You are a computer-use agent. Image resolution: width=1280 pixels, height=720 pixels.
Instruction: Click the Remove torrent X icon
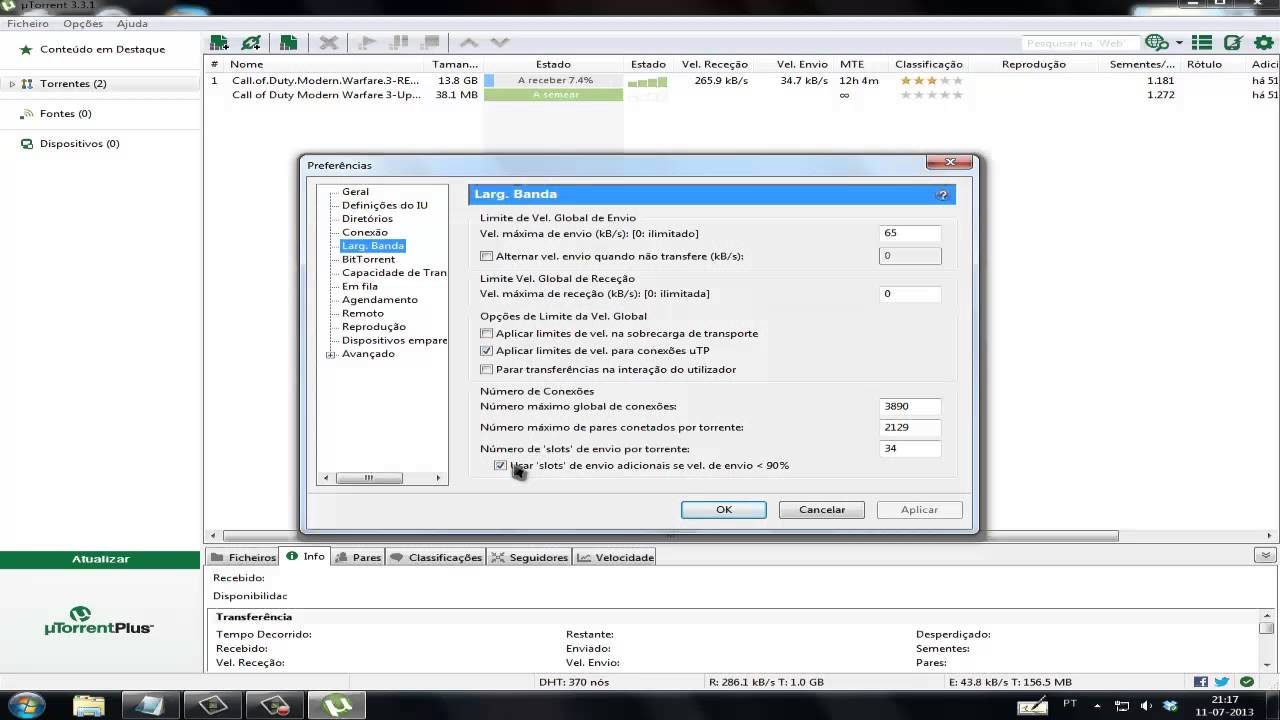(328, 43)
